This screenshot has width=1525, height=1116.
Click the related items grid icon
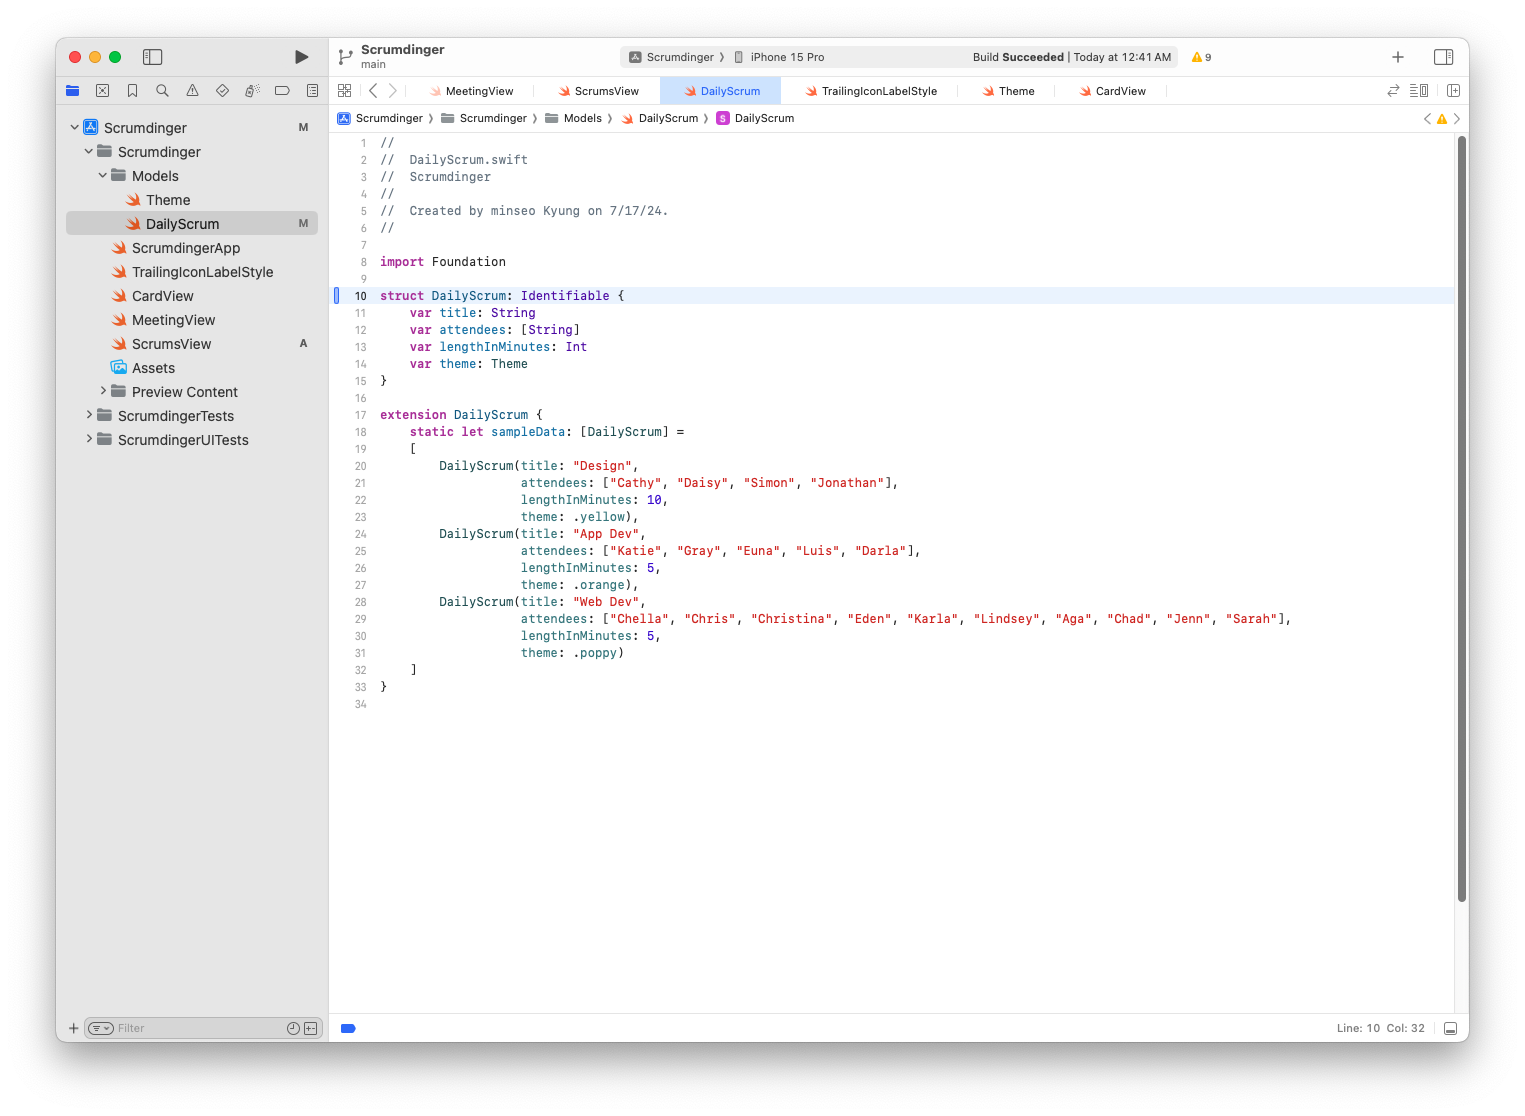click(x=345, y=91)
